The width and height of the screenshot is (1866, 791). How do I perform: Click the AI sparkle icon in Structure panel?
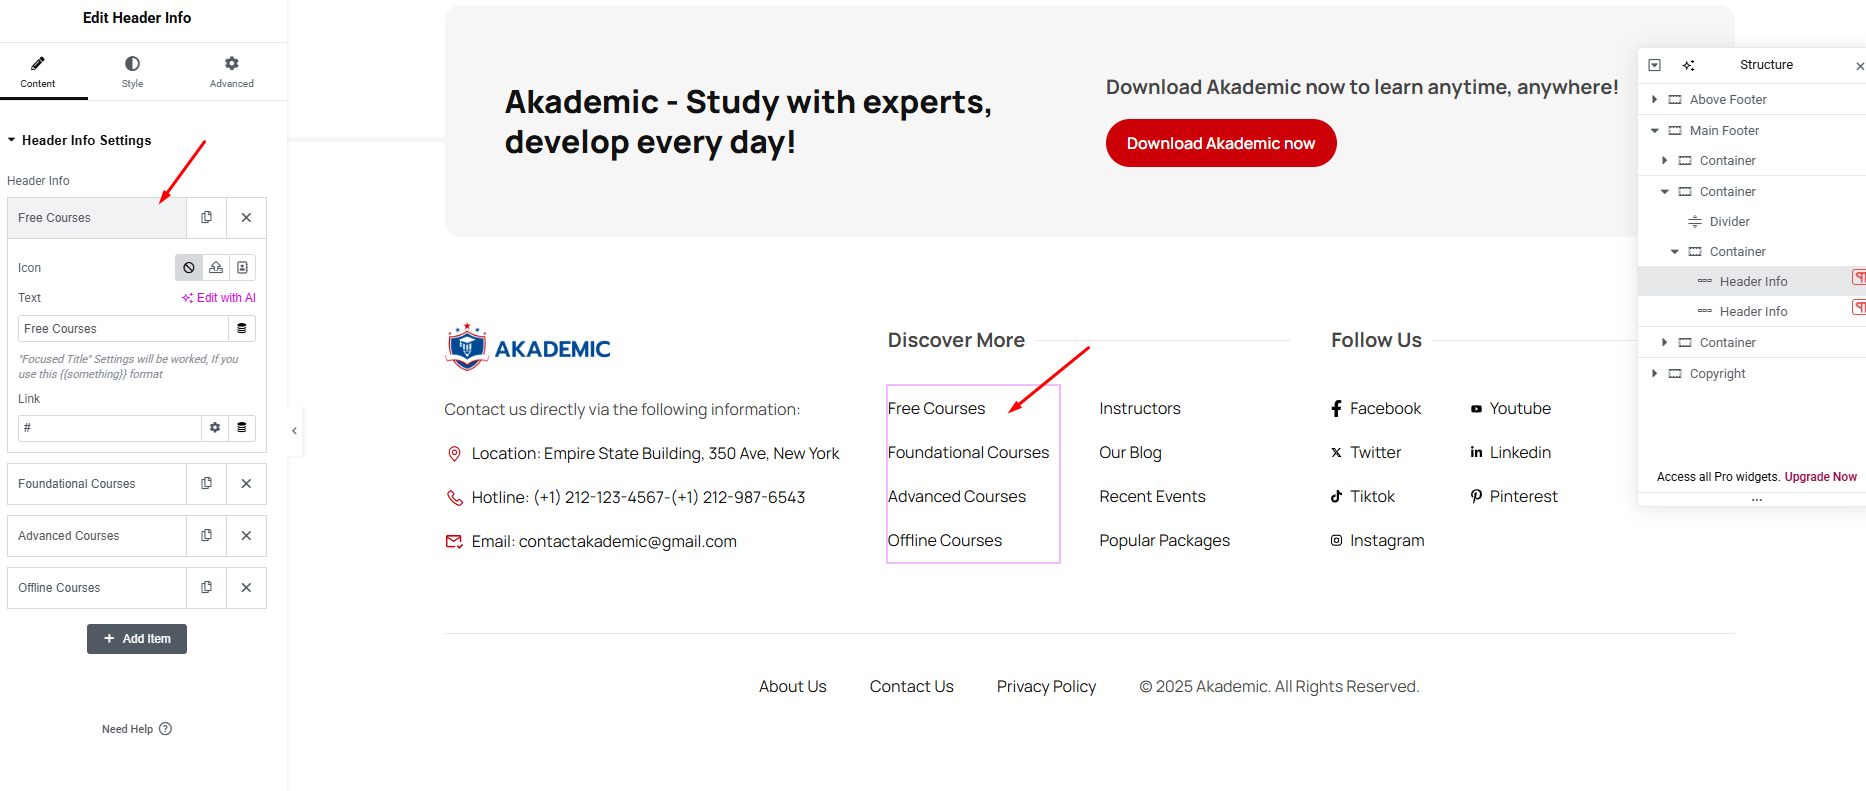point(1688,66)
